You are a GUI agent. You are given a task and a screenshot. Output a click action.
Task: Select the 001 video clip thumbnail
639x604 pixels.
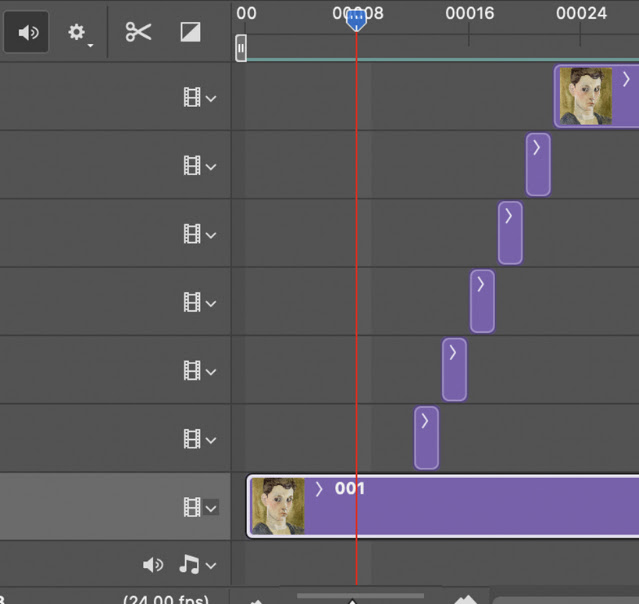(x=278, y=506)
